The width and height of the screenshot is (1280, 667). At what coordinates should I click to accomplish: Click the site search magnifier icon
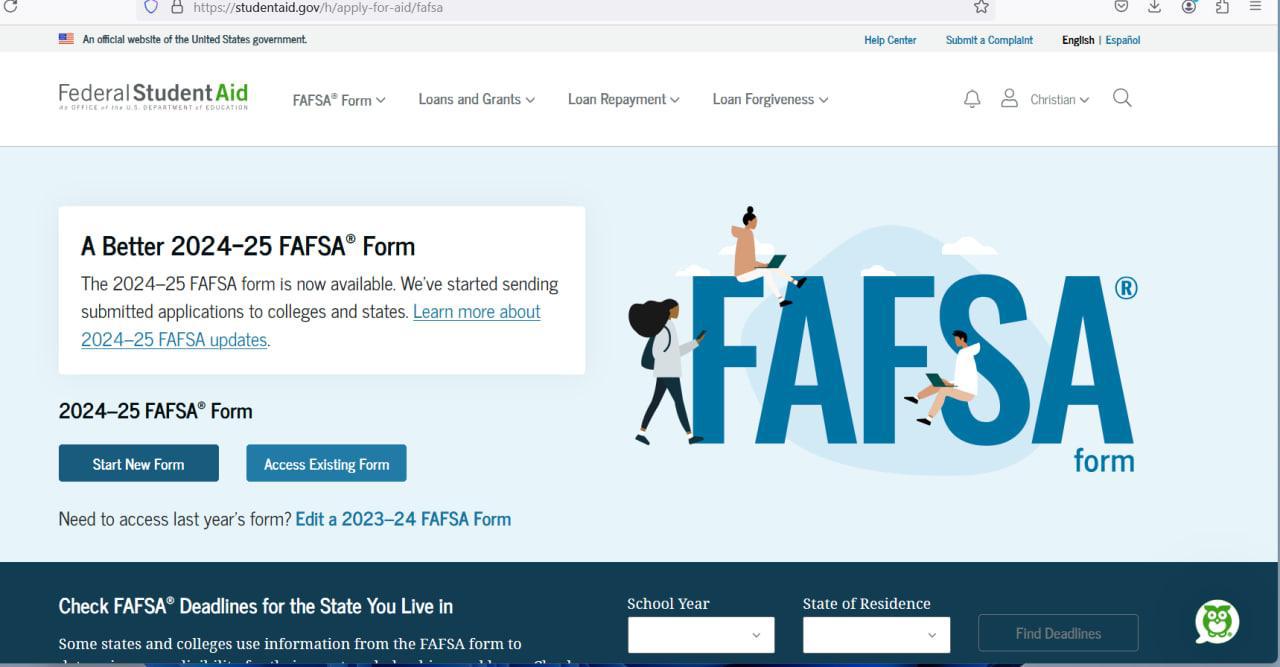pyautogui.click(x=1122, y=98)
